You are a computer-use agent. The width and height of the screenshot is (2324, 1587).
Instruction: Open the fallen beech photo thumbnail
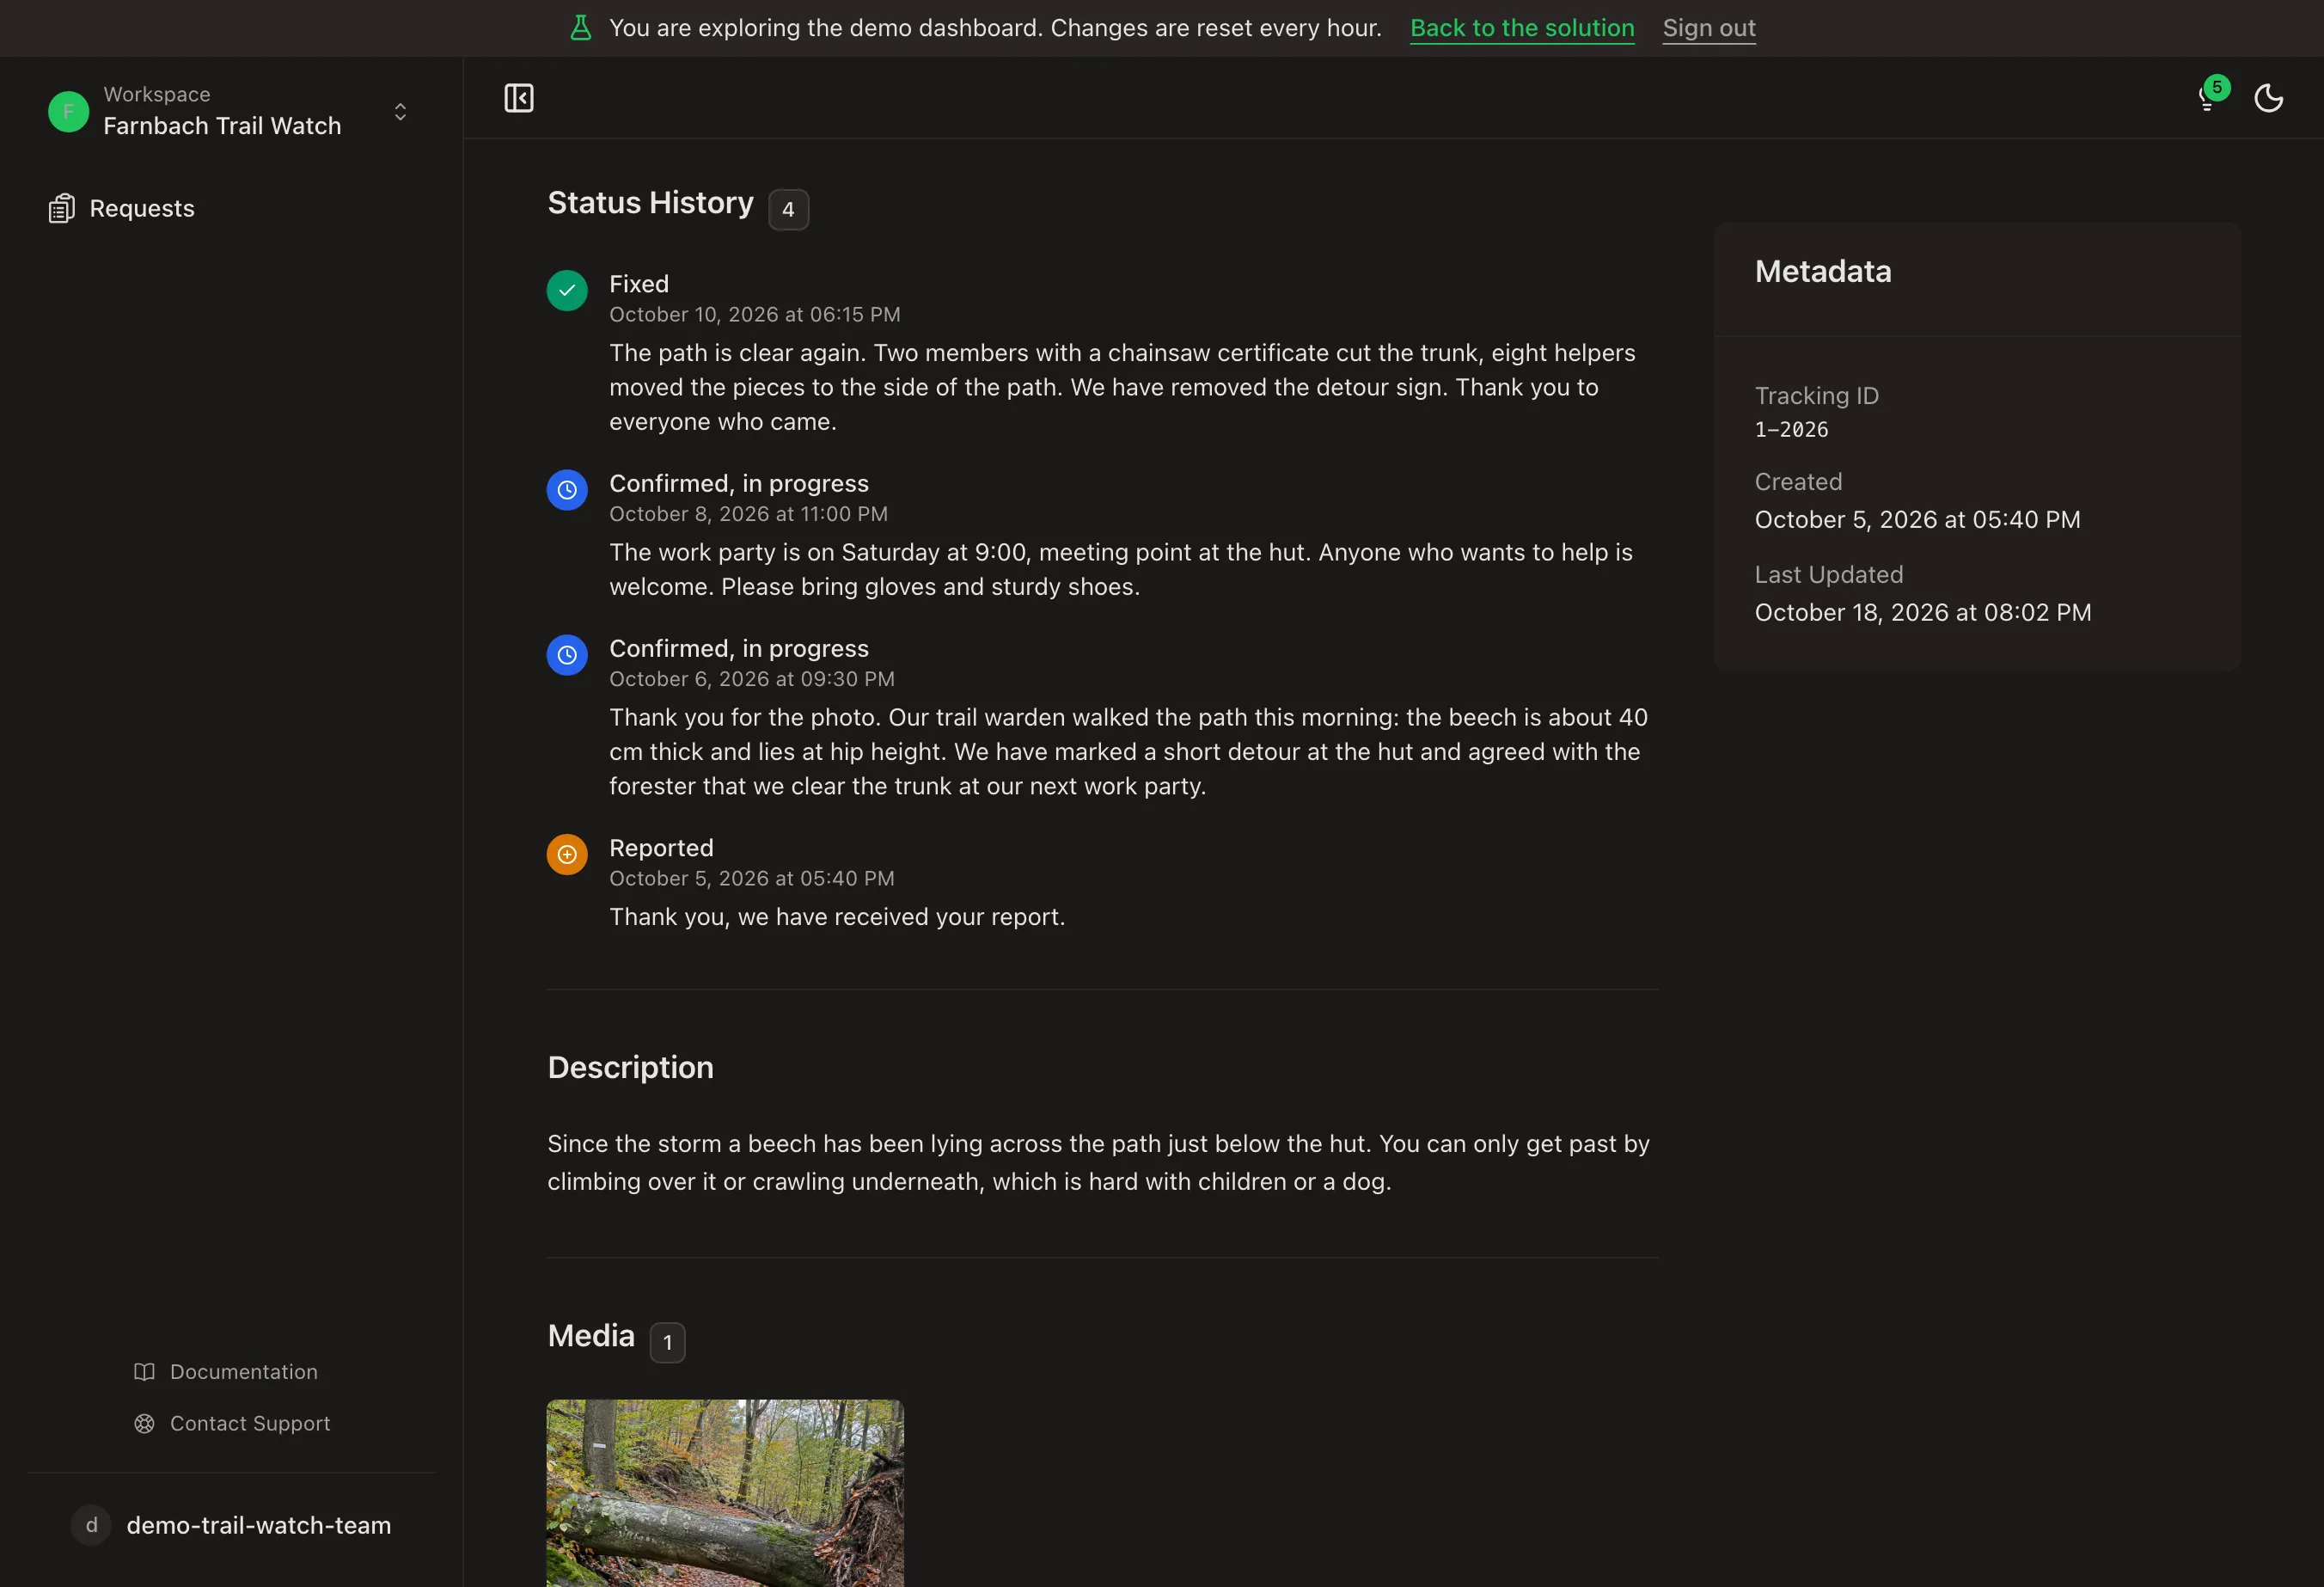pos(724,1492)
